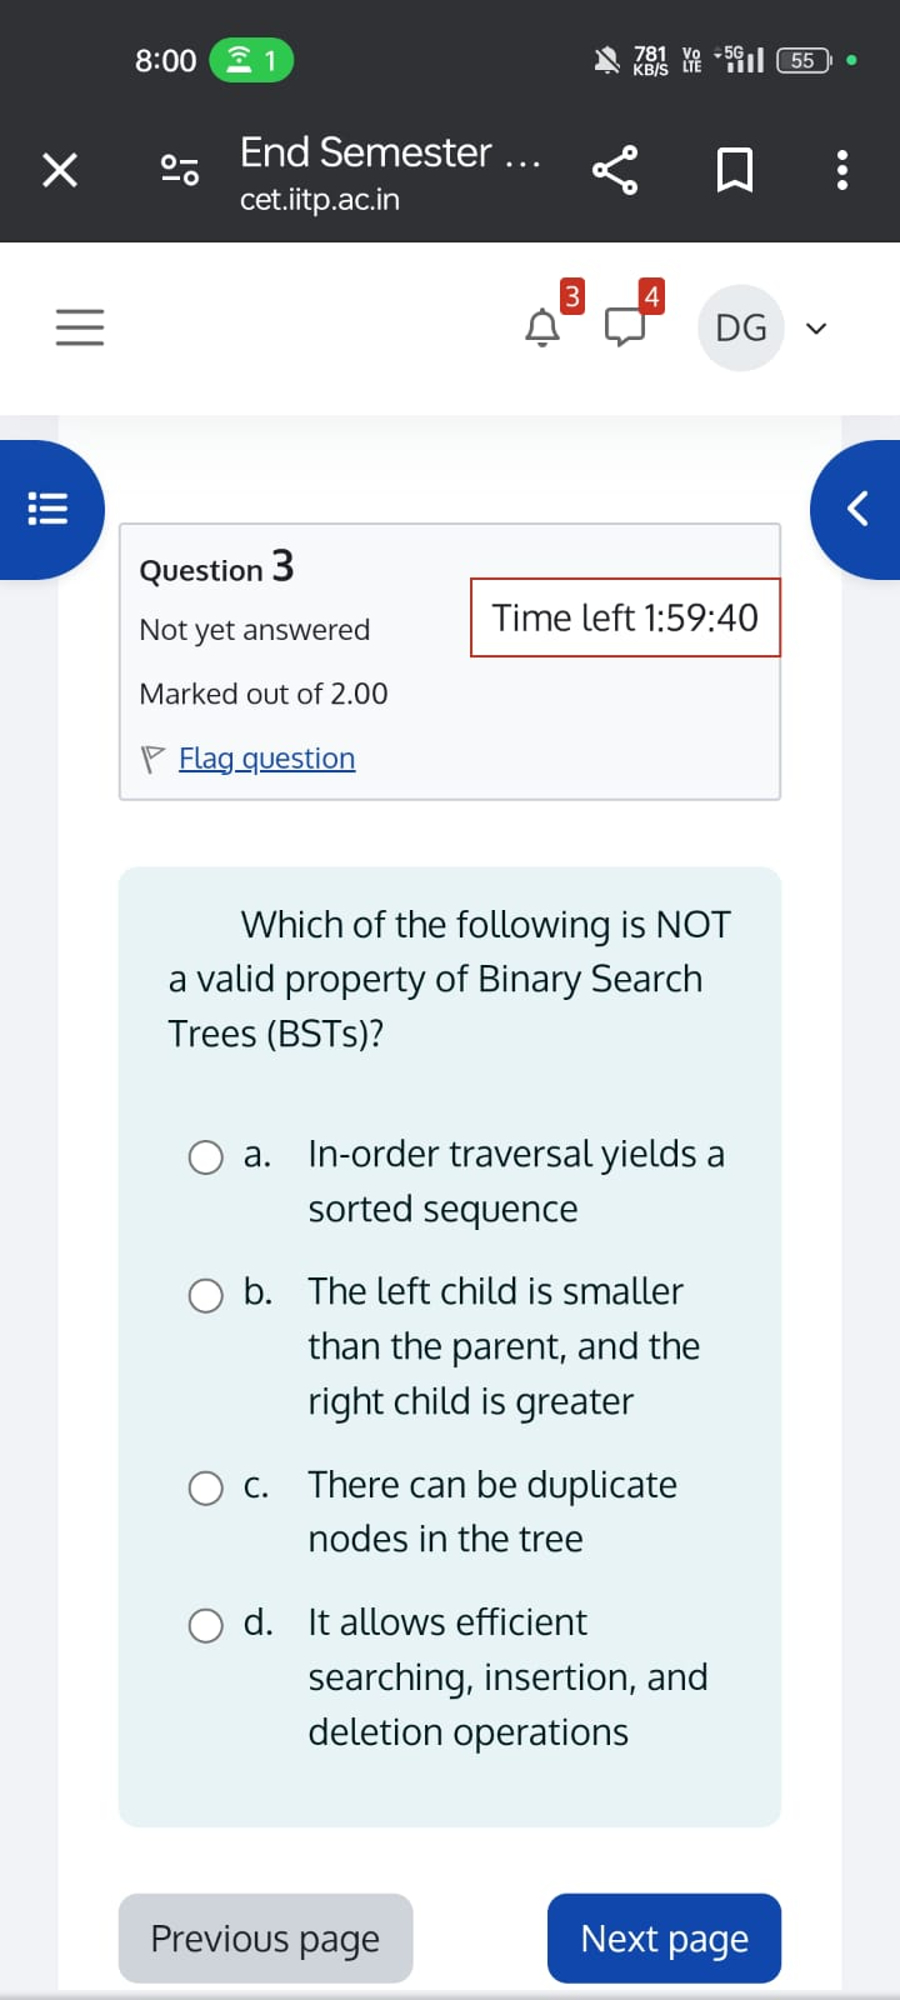Collapse the quiz panel with right chevron

[x=856, y=508]
